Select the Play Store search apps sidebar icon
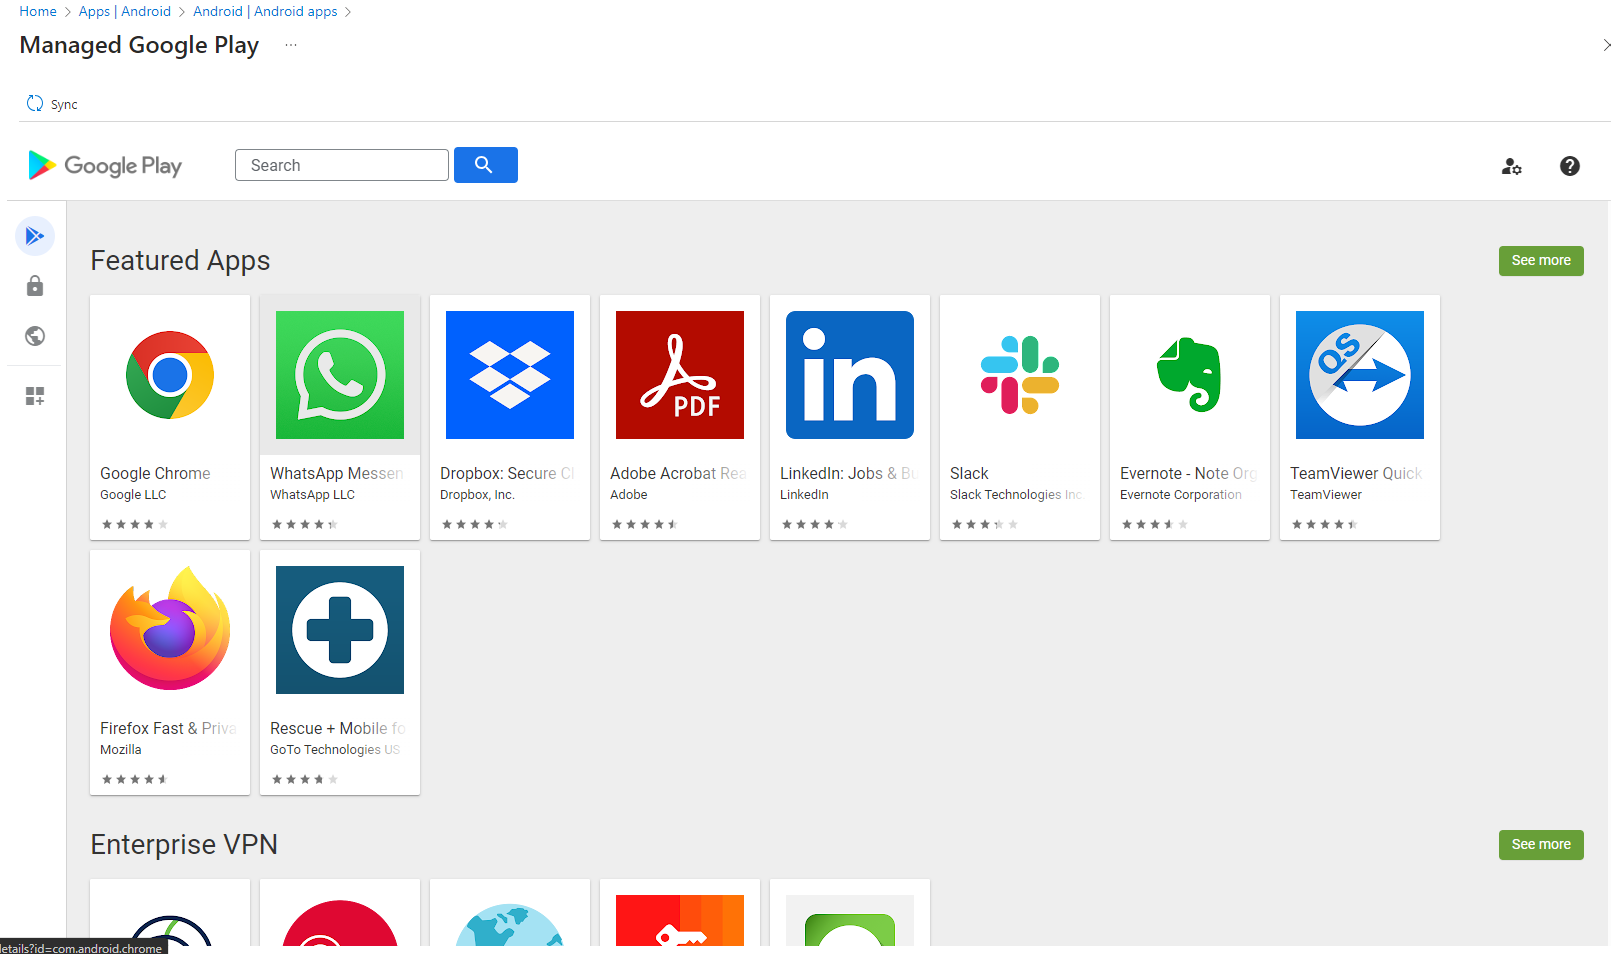This screenshot has width=1611, height=954. click(x=35, y=236)
